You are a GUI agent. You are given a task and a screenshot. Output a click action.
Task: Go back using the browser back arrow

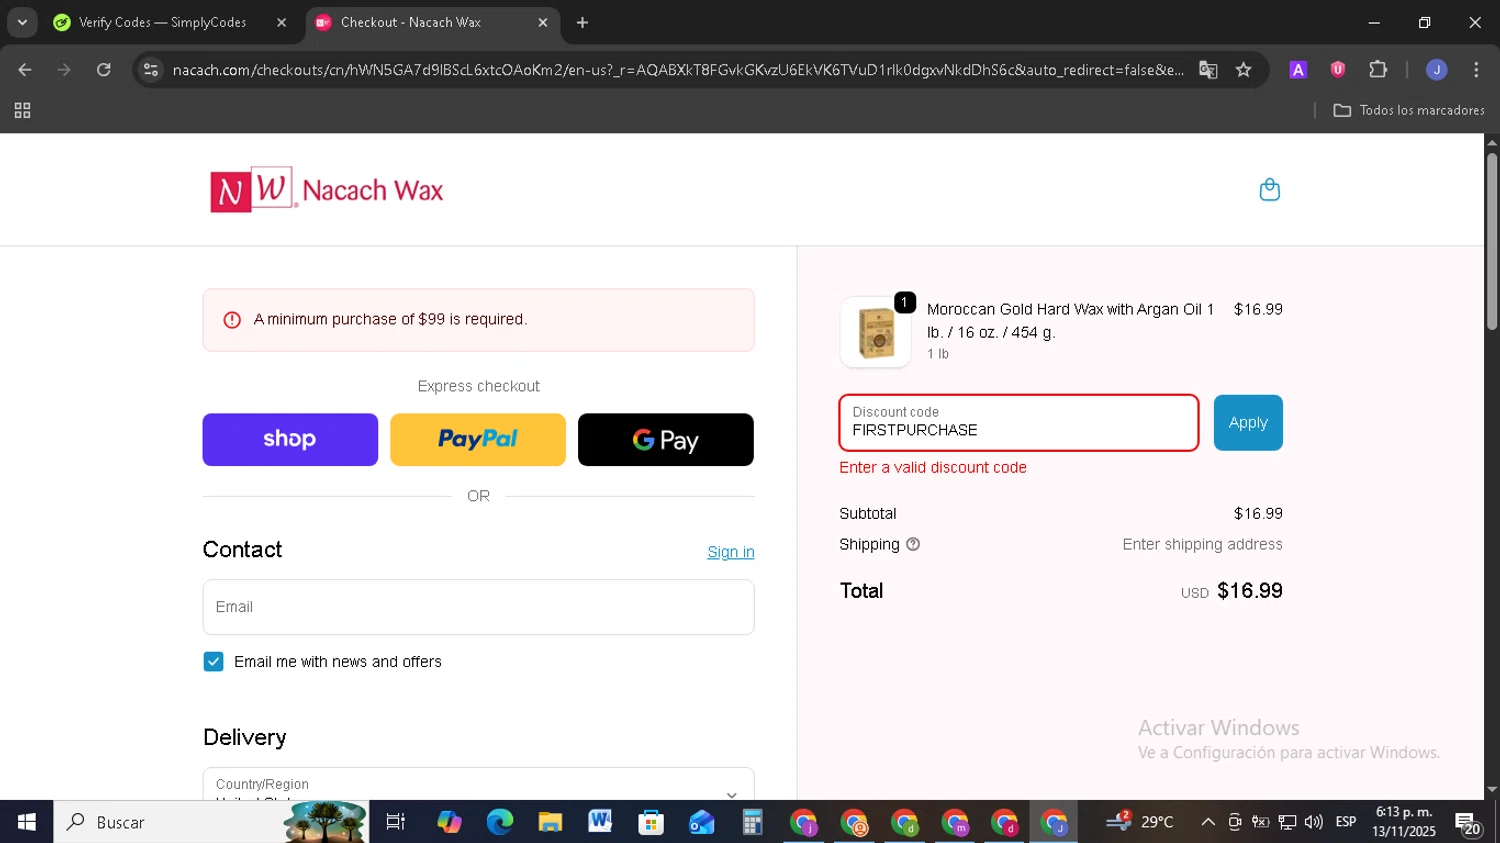click(x=25, y=70)
